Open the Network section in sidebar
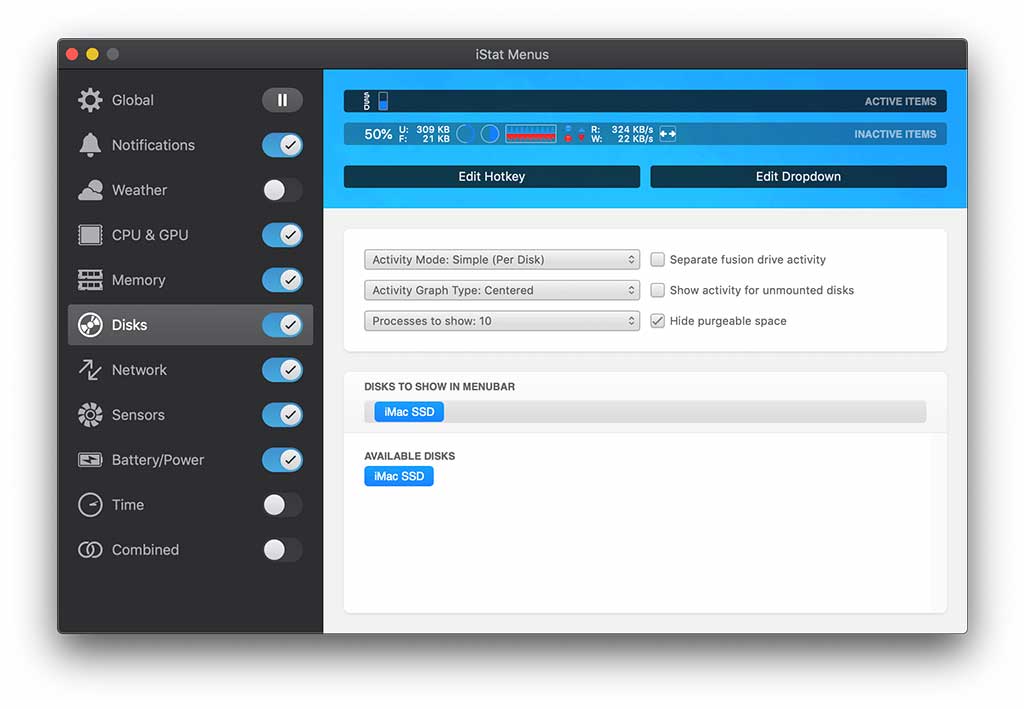The image size is (1024, 709). (139, 370)
